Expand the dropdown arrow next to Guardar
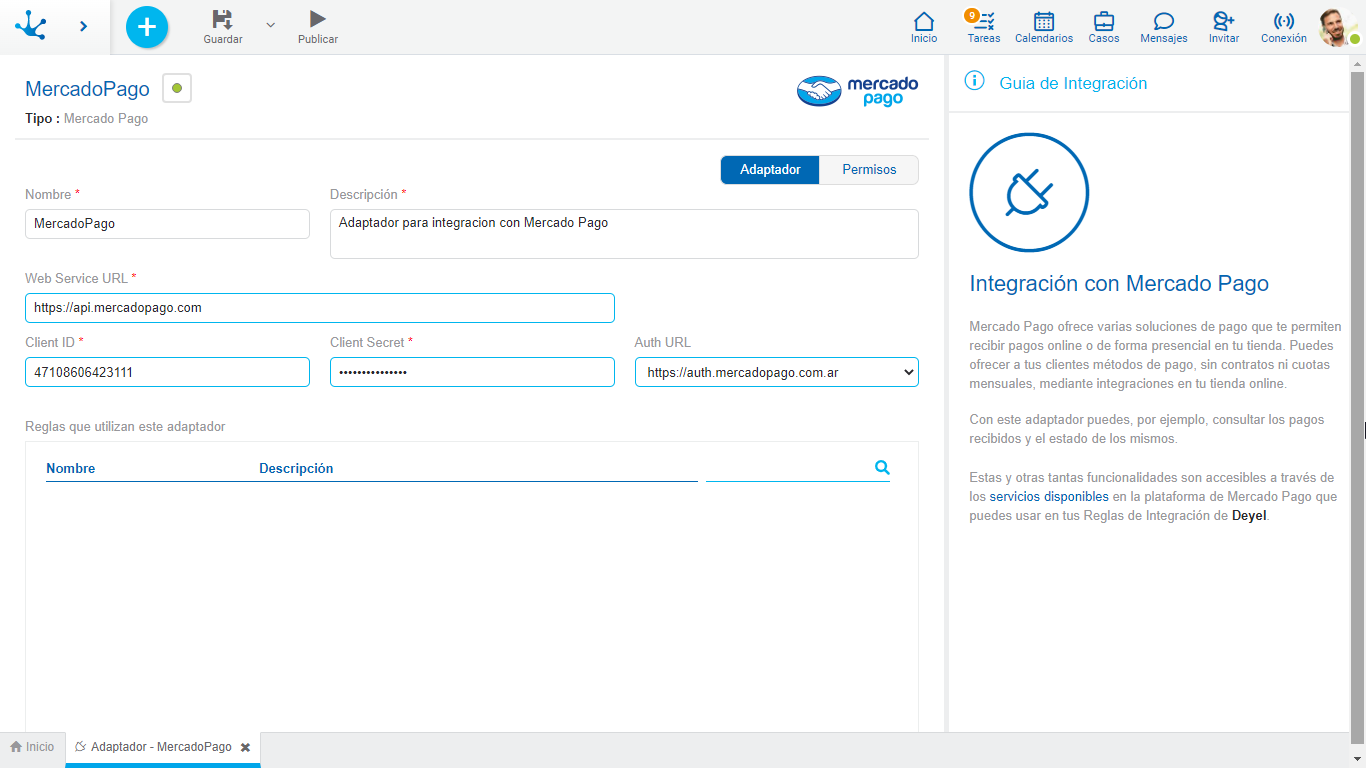Image resolution: width=1366 pixels, height=768 pixels. 270,24
